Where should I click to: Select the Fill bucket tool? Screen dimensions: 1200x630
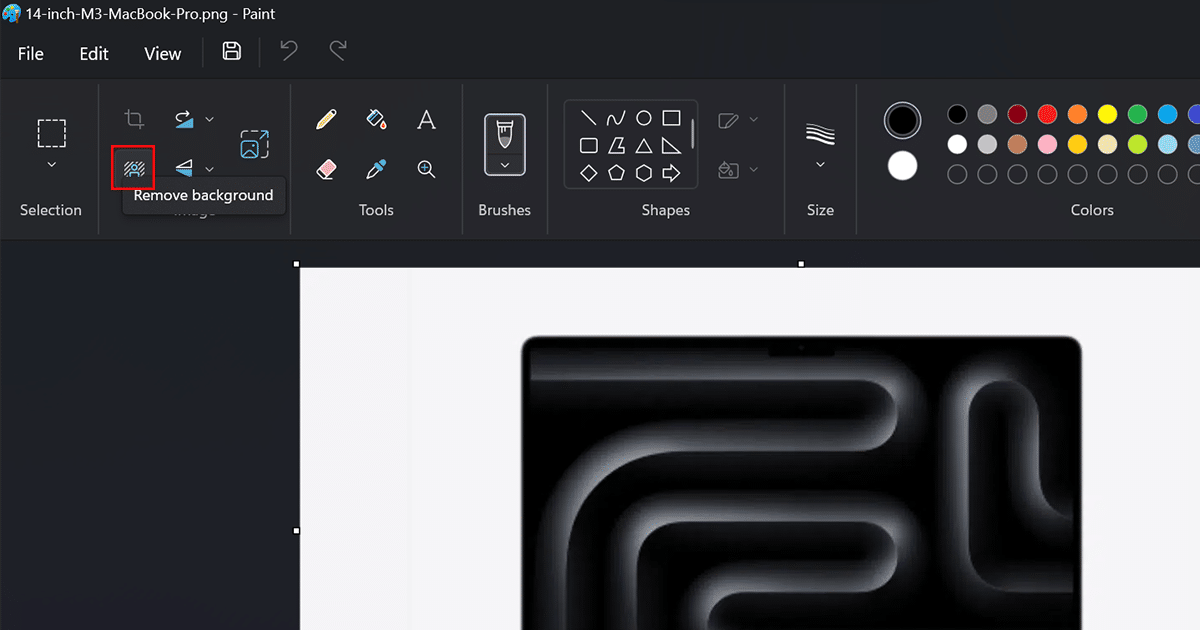376,120
